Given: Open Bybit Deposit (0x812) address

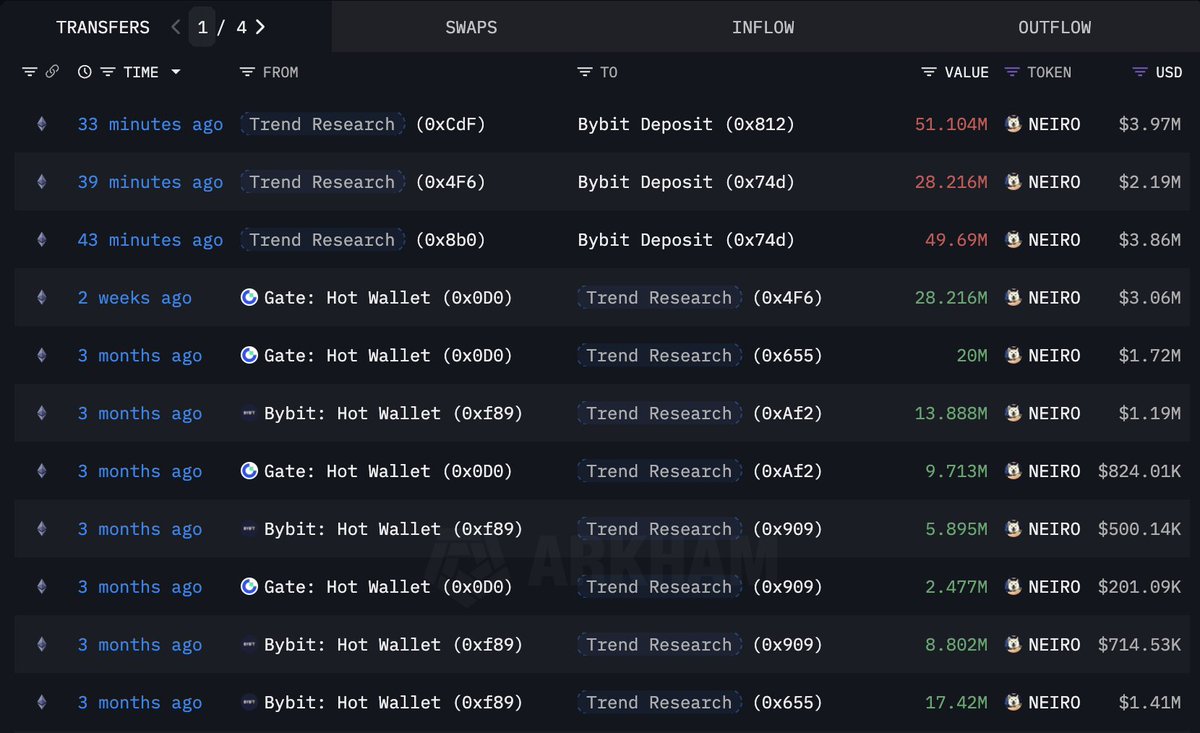Looking at the screenshot, I should [x=686, y=124].
